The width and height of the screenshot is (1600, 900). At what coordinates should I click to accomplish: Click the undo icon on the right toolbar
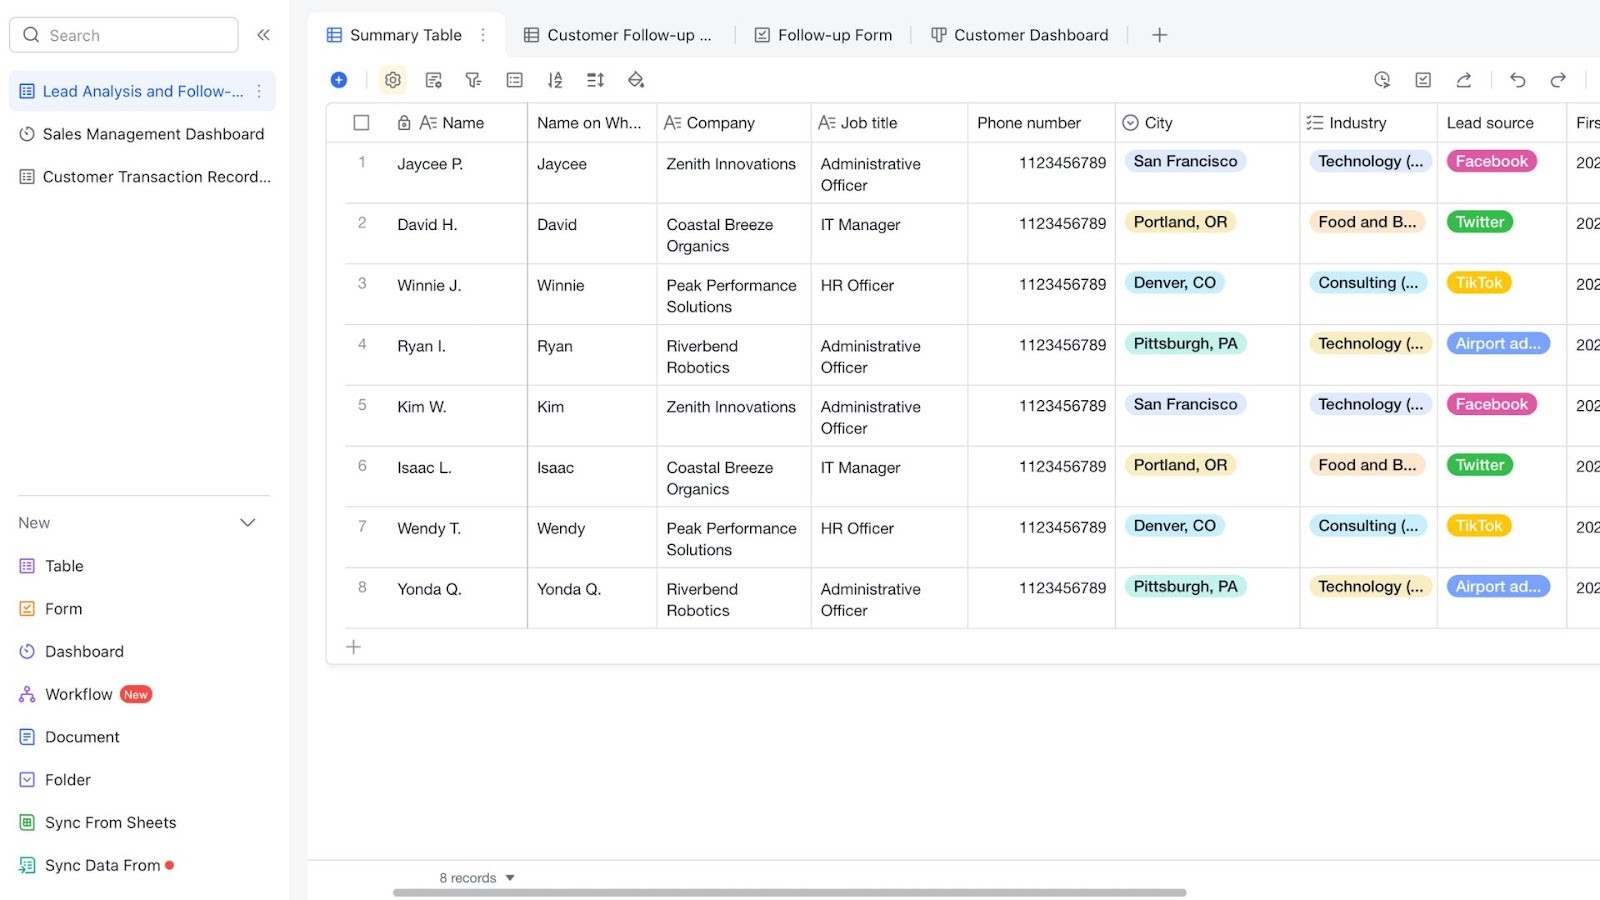[x=1517, y=80]
